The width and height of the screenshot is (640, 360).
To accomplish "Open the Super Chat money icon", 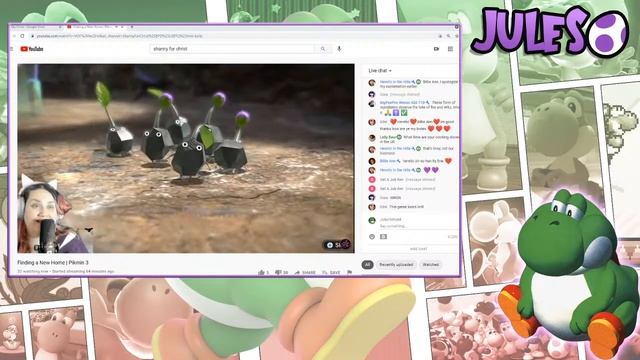I will 383,237.
